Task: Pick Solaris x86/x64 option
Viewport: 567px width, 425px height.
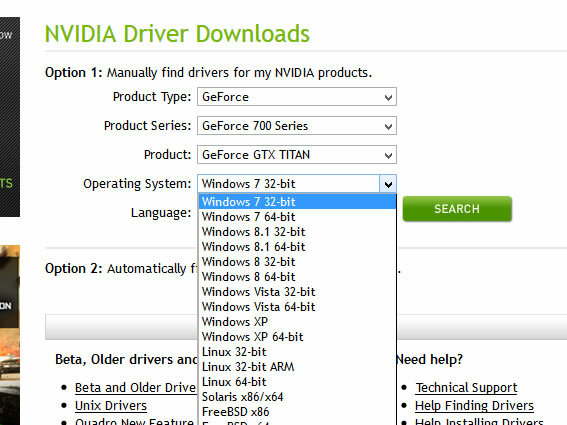Action: tap(297, 397)
